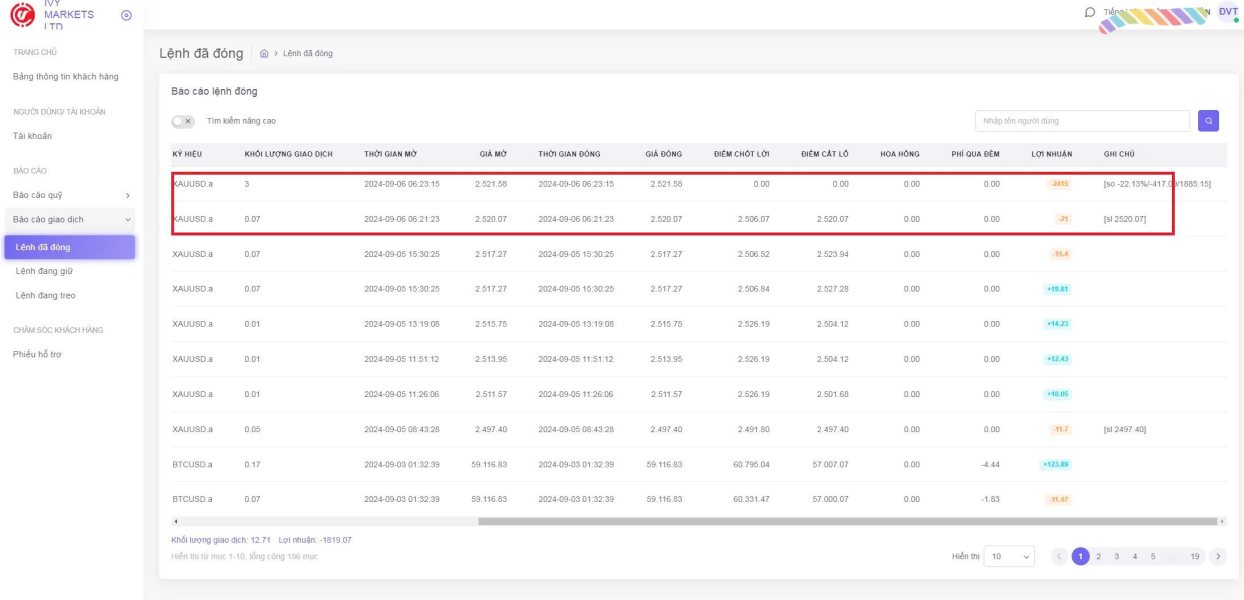Click the KHỐI LƯỢNG GIAO DỊCH column header
Screen dimensions: 1244x600
pos(289,154)
